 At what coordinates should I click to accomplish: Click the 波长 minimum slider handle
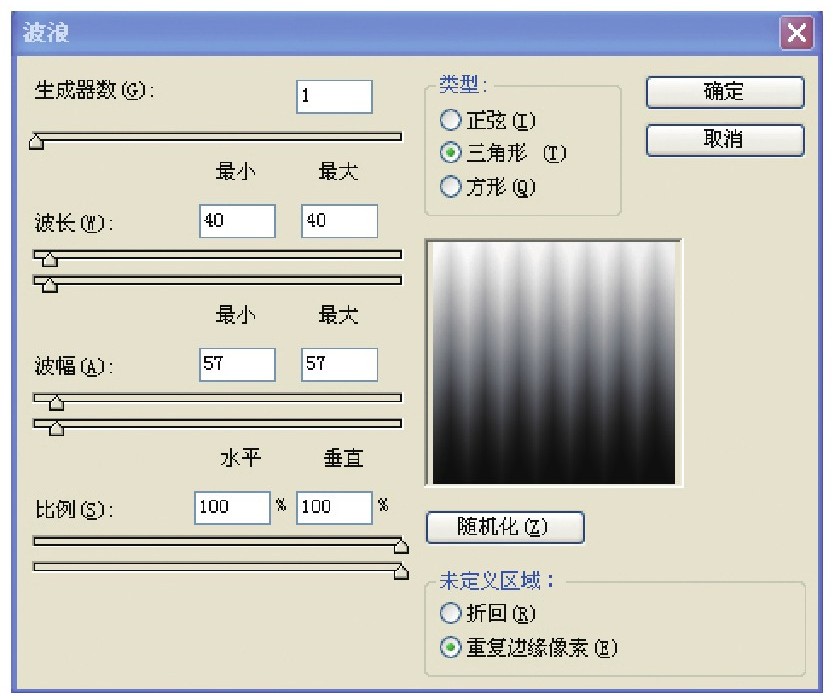(x=49, y=259)
